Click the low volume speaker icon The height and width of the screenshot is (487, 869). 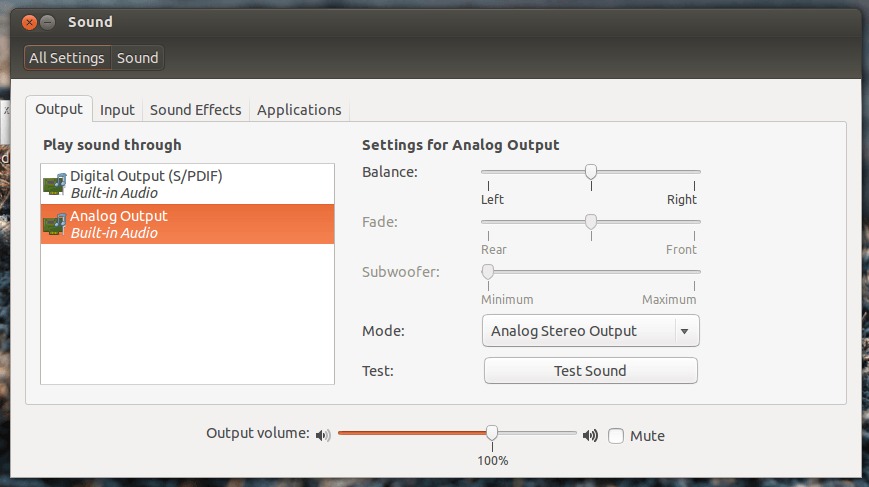[322, 435]
